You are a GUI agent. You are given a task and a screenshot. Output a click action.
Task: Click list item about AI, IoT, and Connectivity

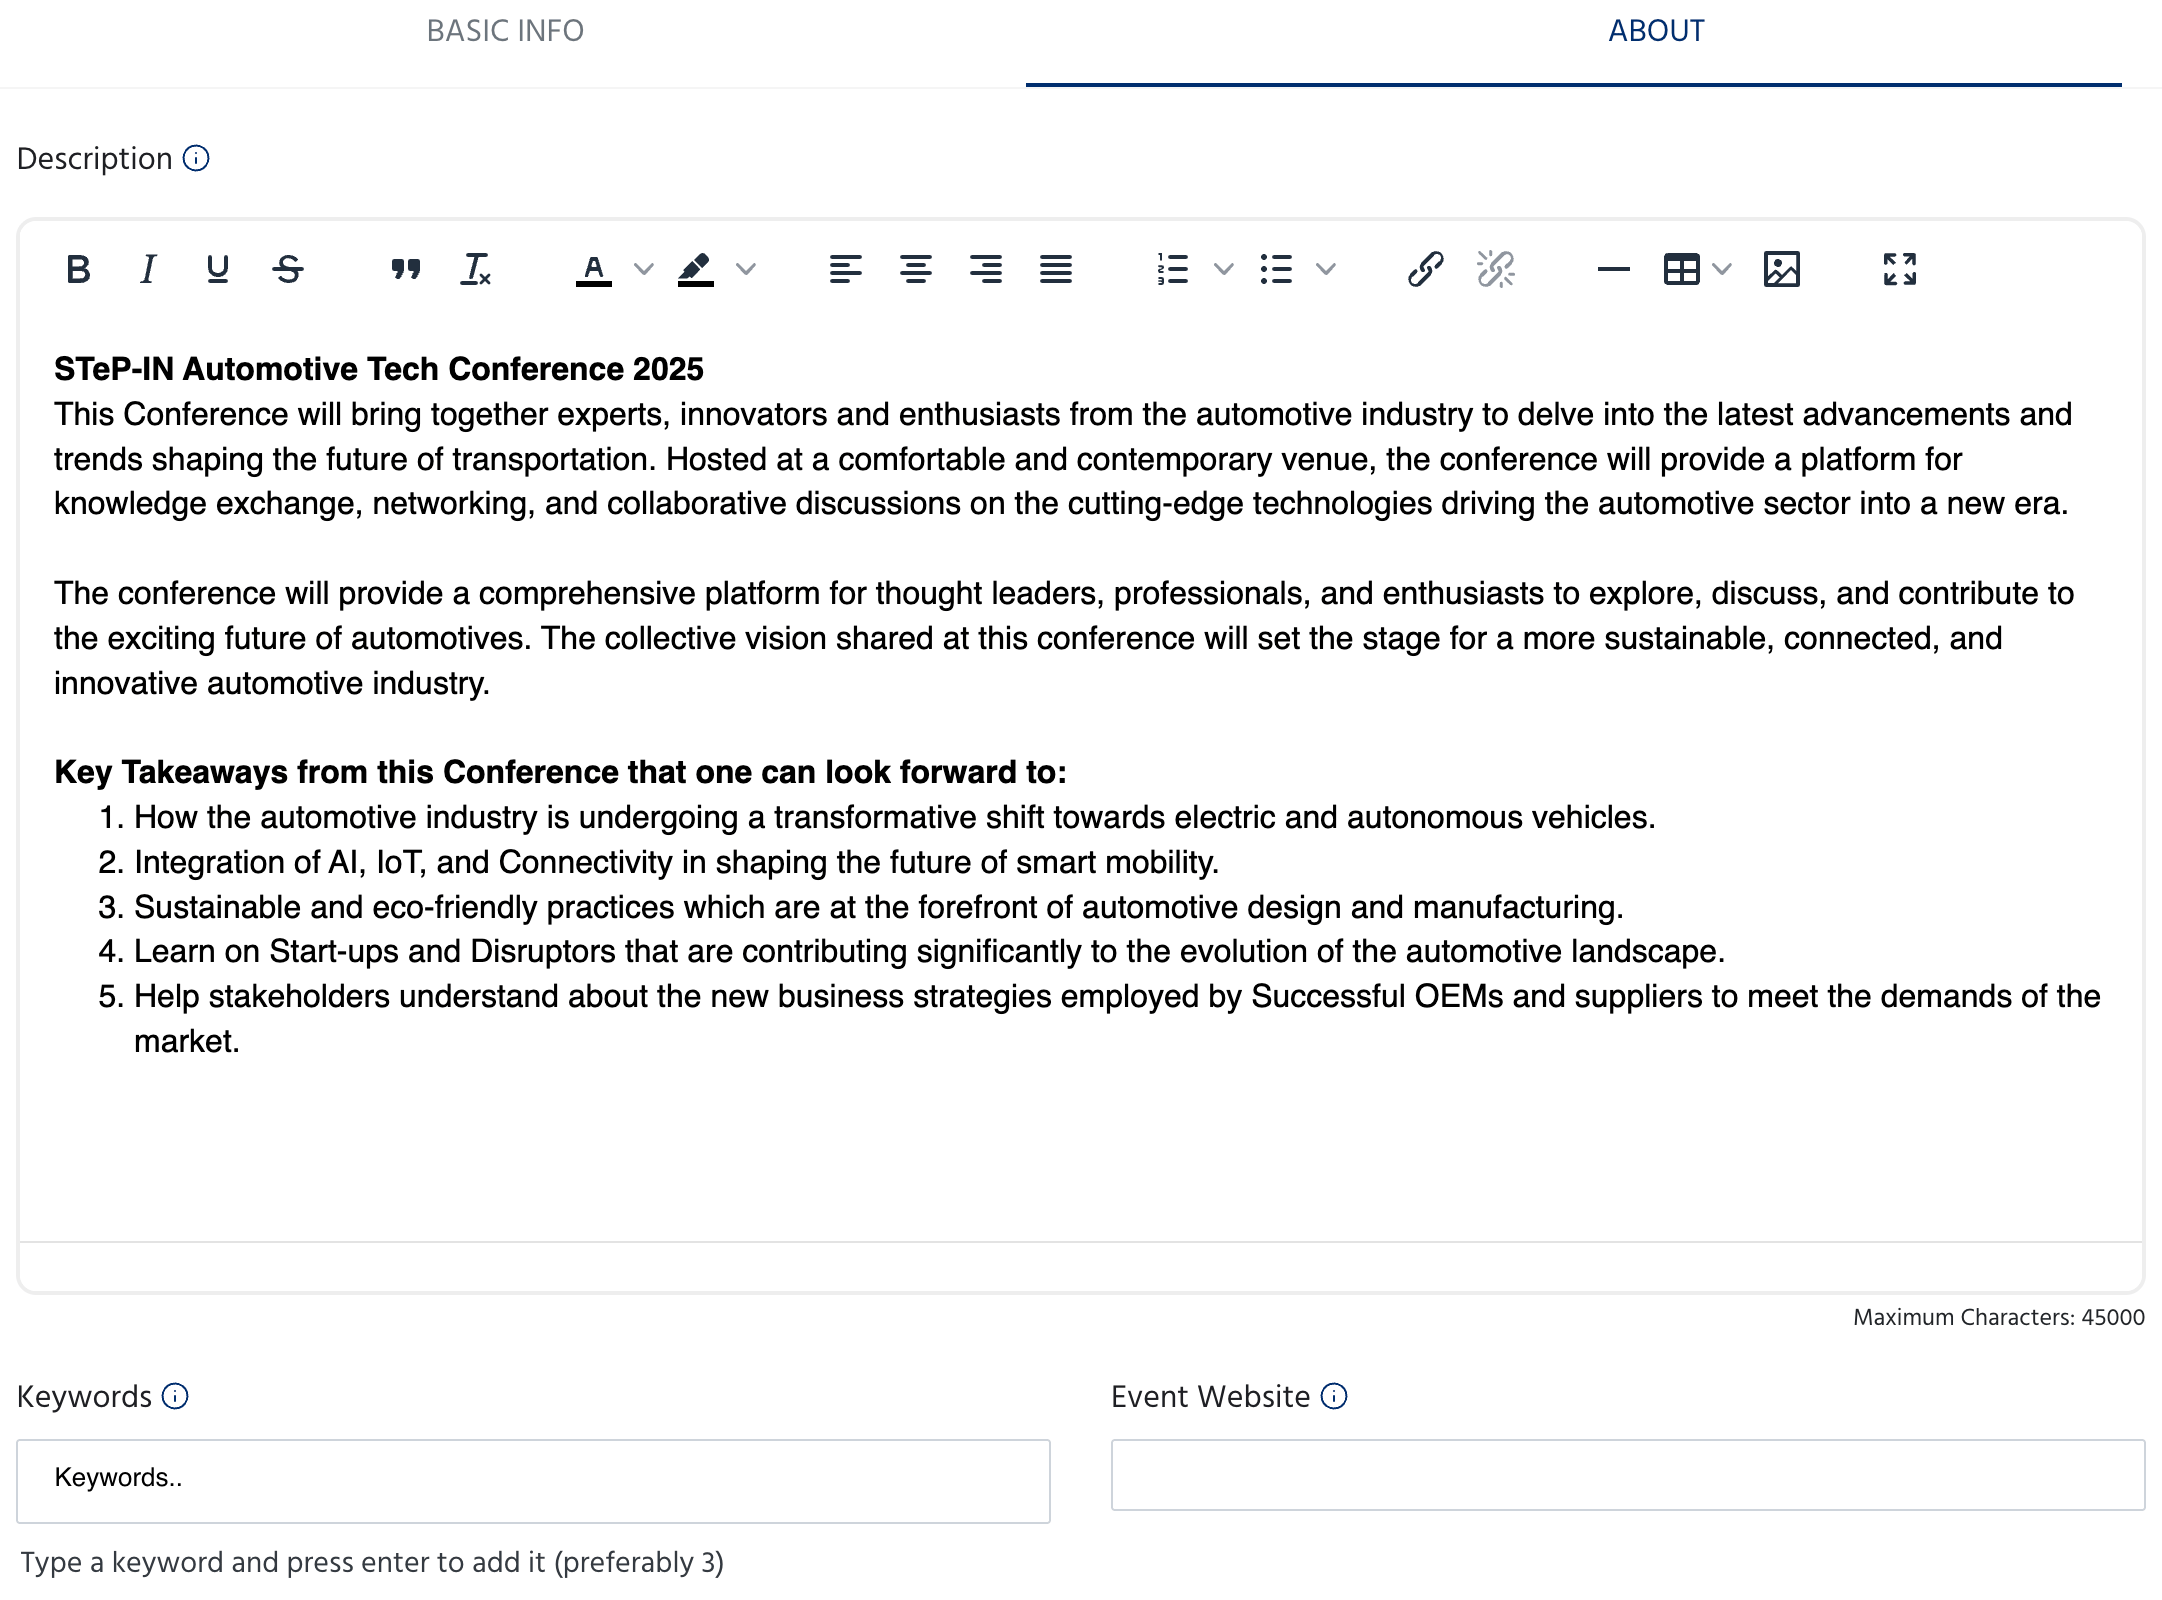[677, 862]
